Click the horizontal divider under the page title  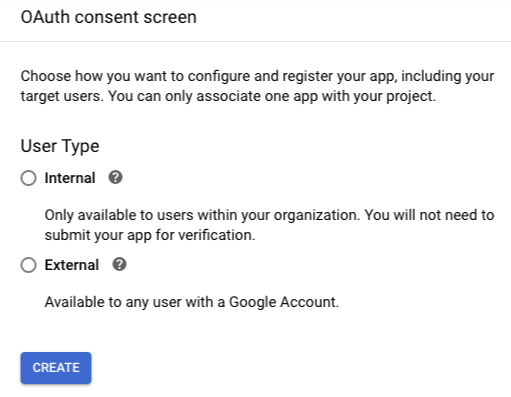tap(255, 41)
